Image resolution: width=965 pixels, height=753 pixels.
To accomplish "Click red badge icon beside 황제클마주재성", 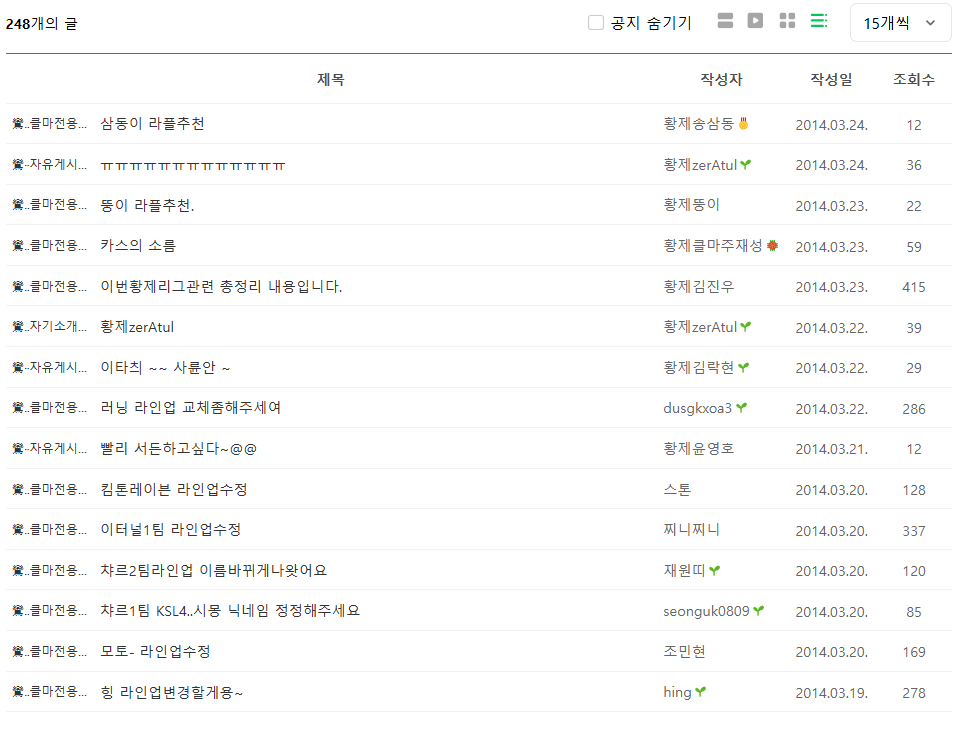I will click(772, 246).
